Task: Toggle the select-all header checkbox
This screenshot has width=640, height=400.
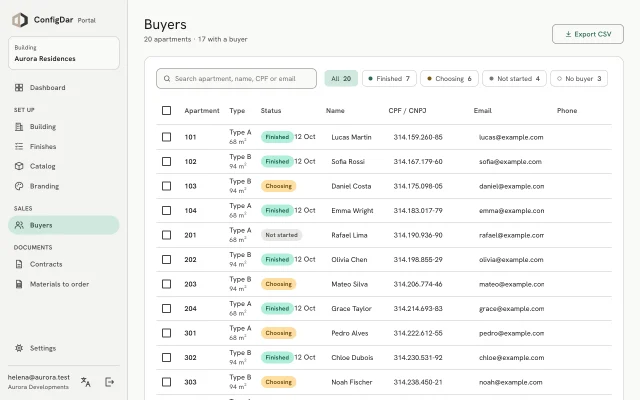Action: [x=167, y=111]
